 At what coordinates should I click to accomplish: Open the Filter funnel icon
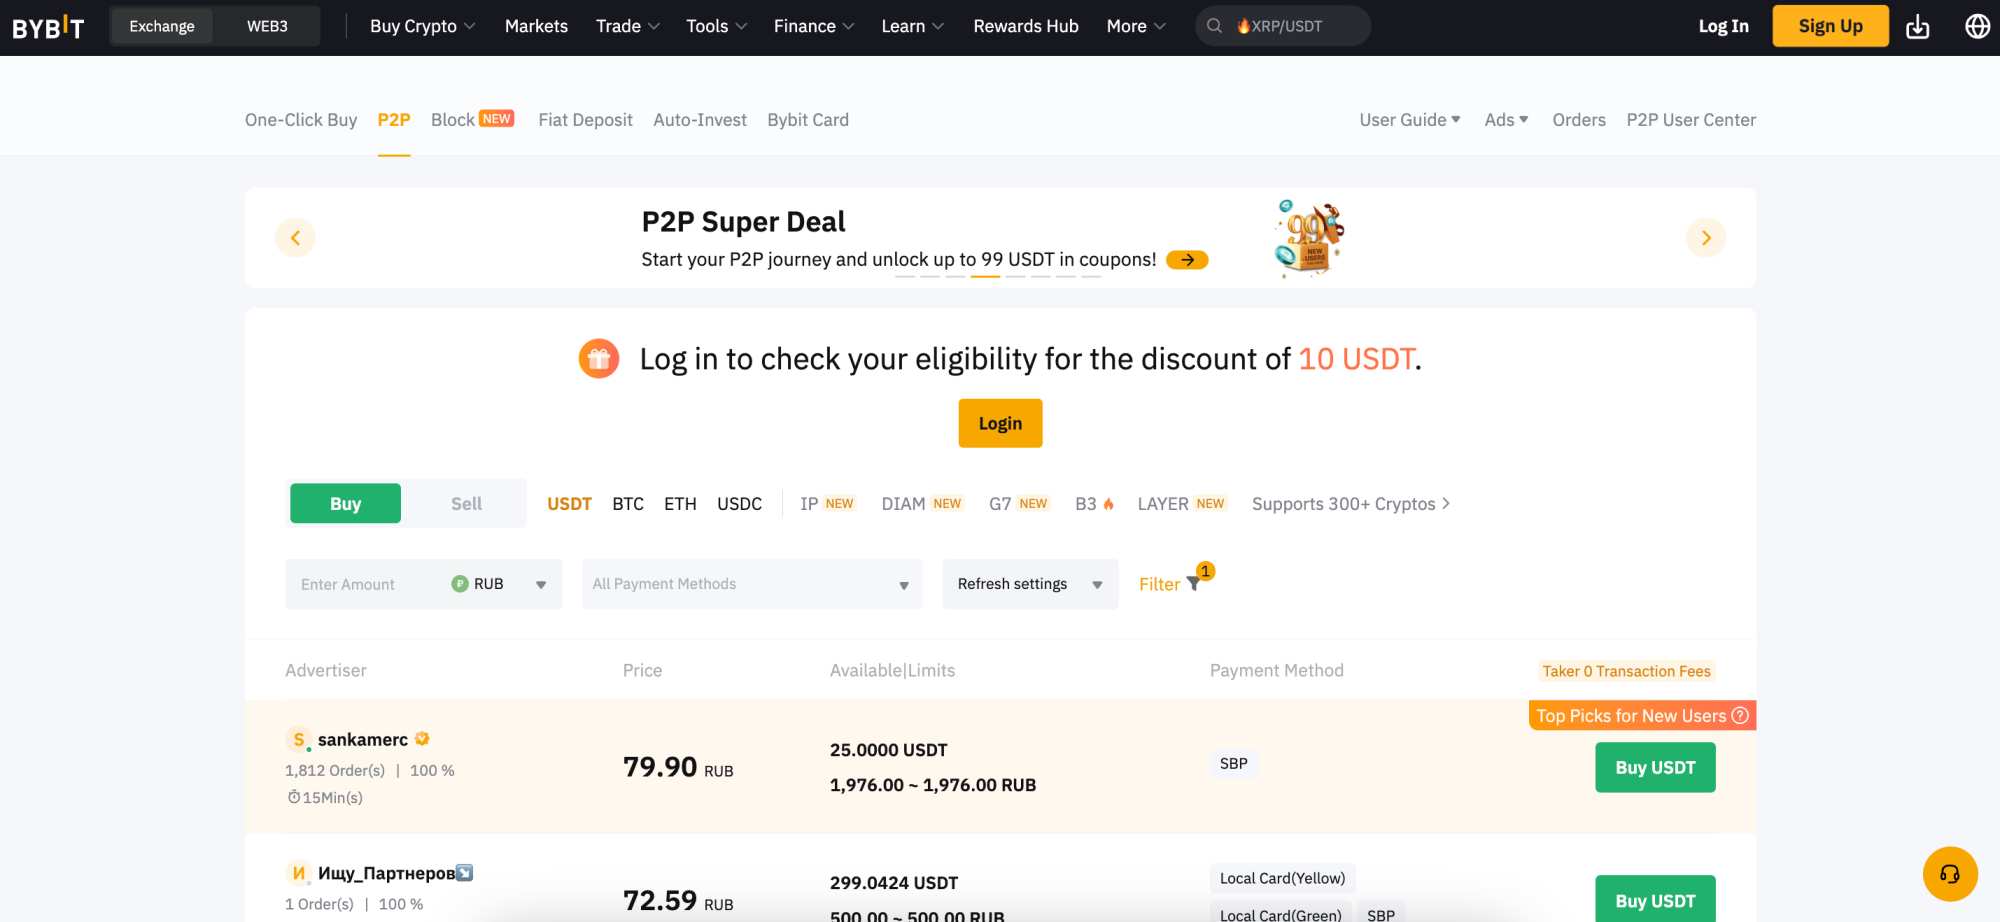click(1194, 583)
